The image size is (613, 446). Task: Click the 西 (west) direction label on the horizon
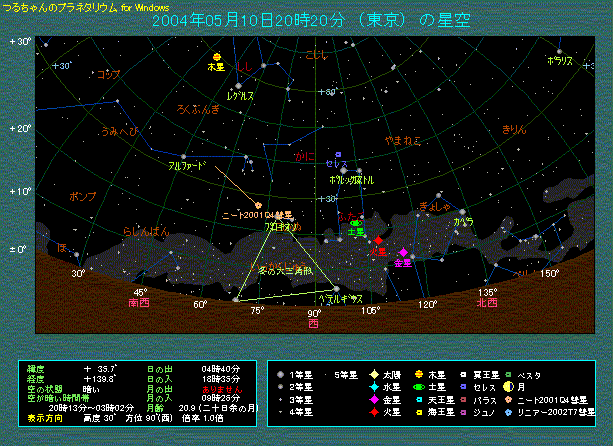pos(313,324)
